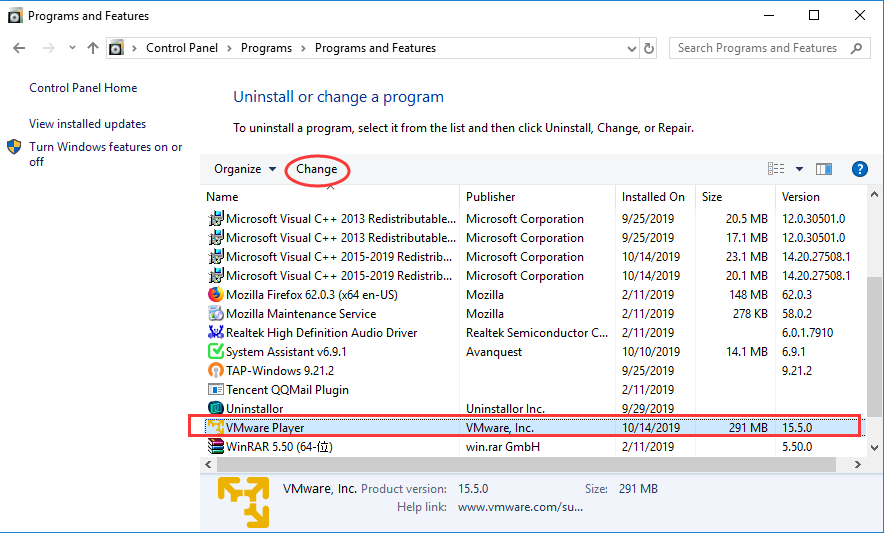Viewport: 884px width, 533px height.
Task: Click the WinRAR 5.50 icon
Action: 215,446
